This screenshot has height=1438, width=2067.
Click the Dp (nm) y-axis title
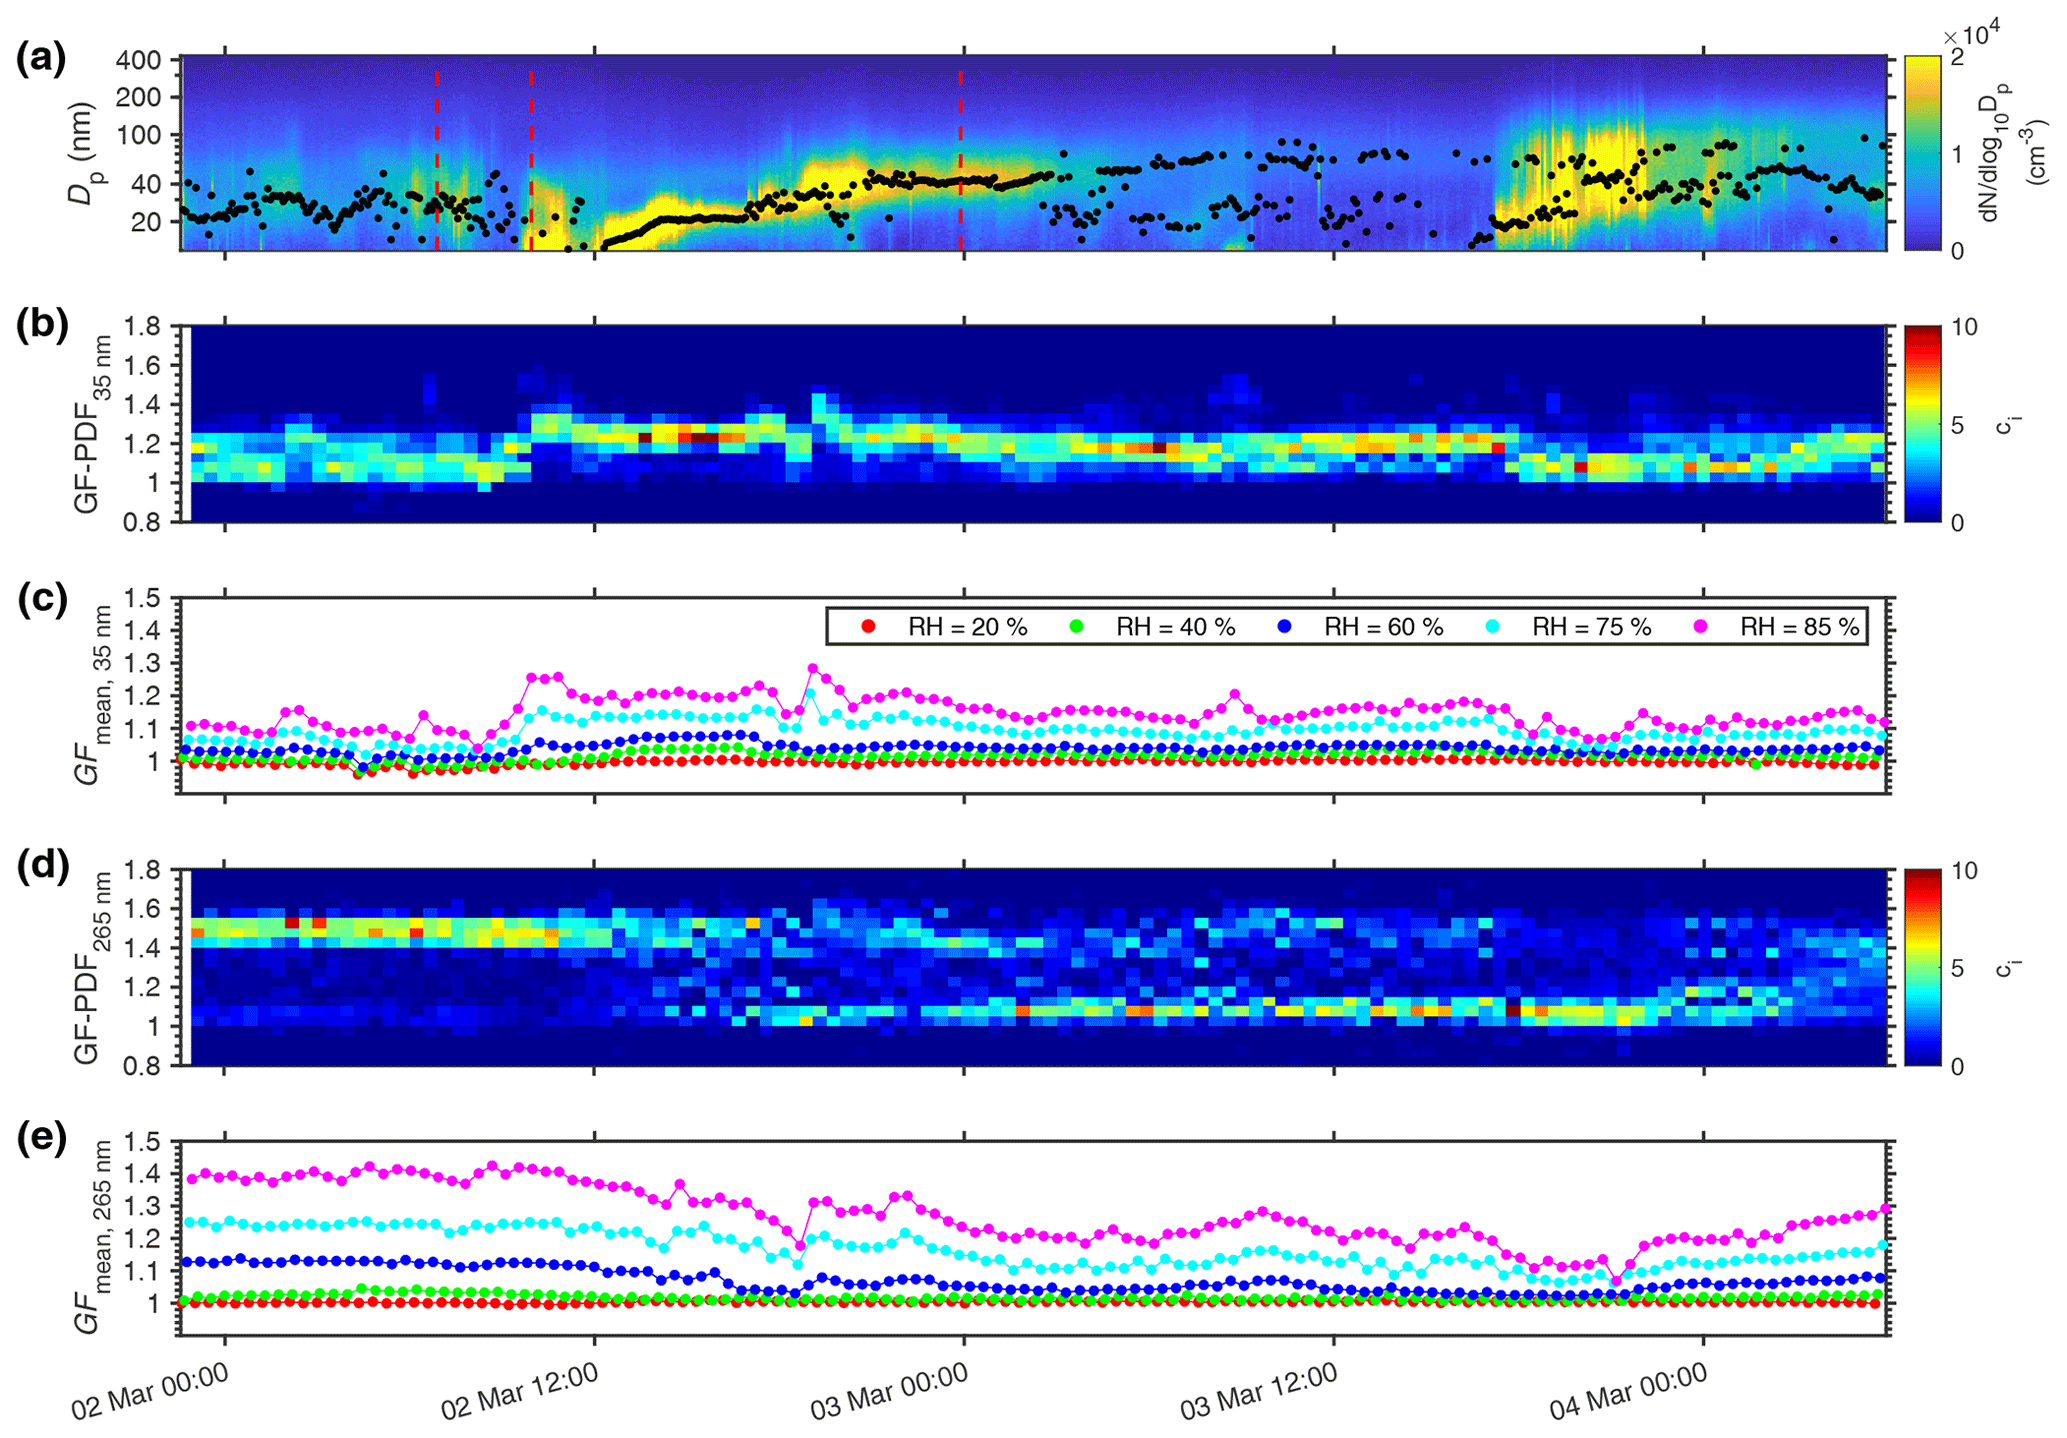81,152
